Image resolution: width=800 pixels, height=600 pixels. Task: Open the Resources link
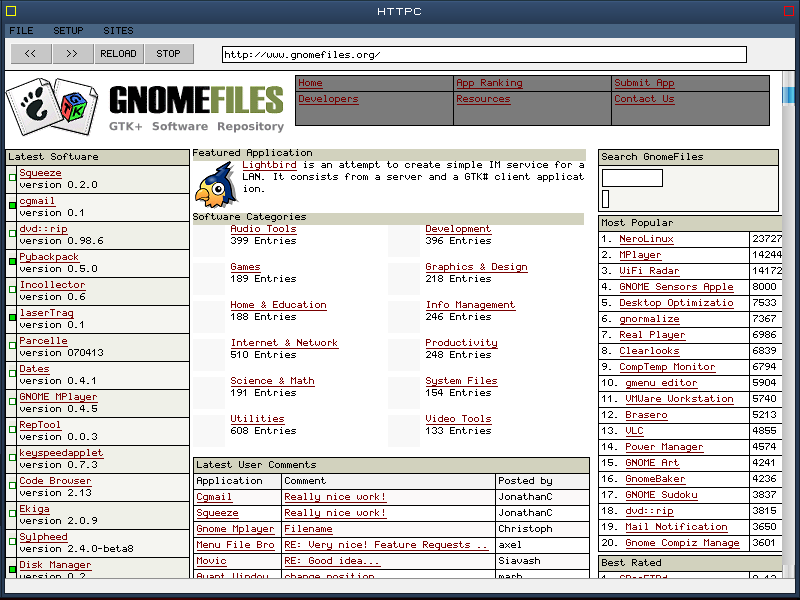coord(483,99)
